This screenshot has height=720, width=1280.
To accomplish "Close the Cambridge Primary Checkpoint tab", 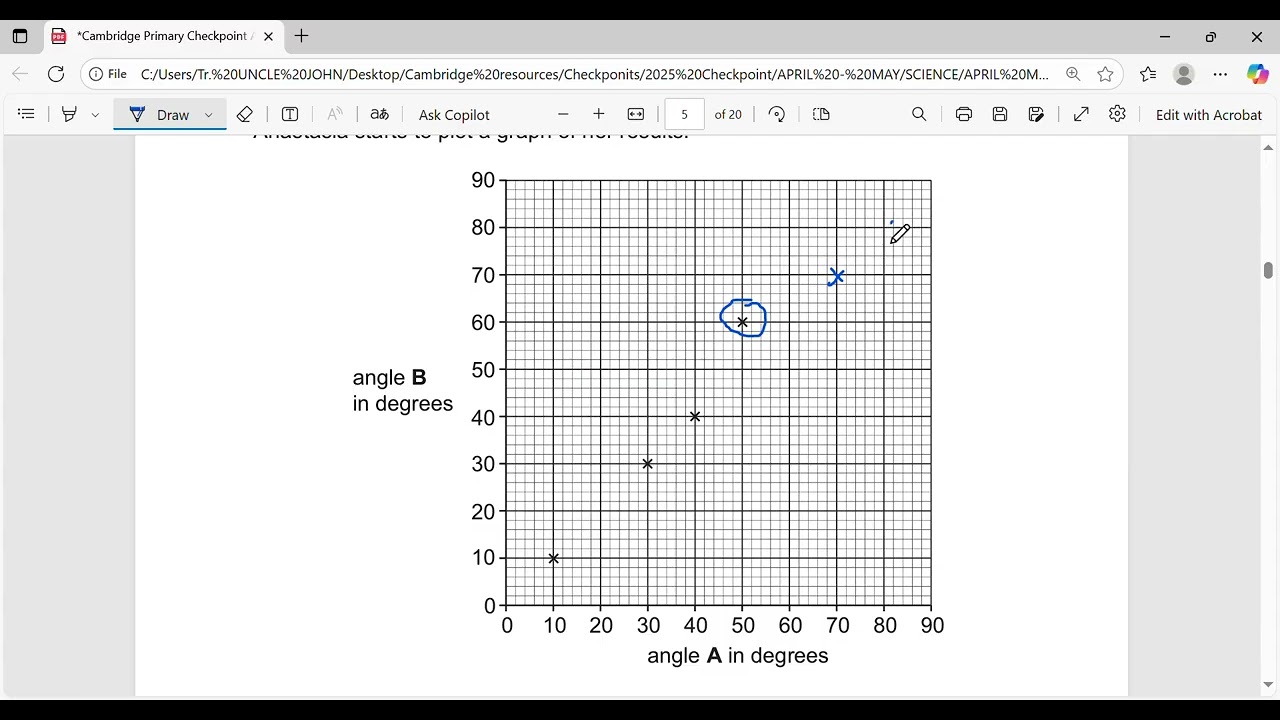I will (x=268, y=37).
